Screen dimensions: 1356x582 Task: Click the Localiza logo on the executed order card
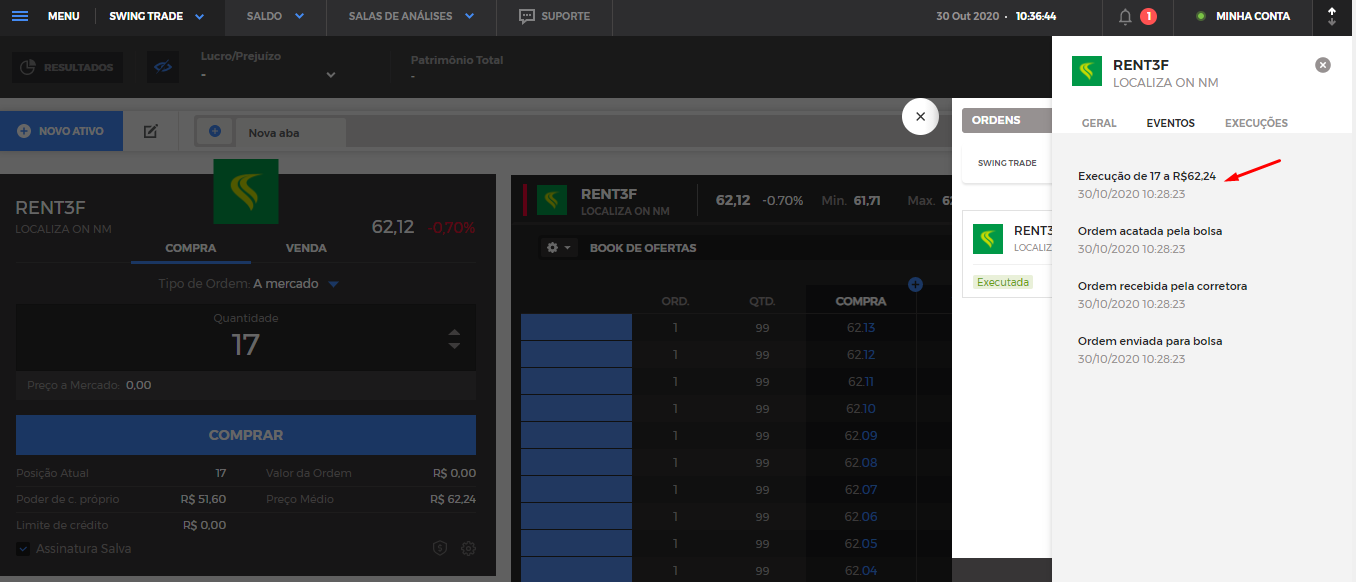coord(989,238)
